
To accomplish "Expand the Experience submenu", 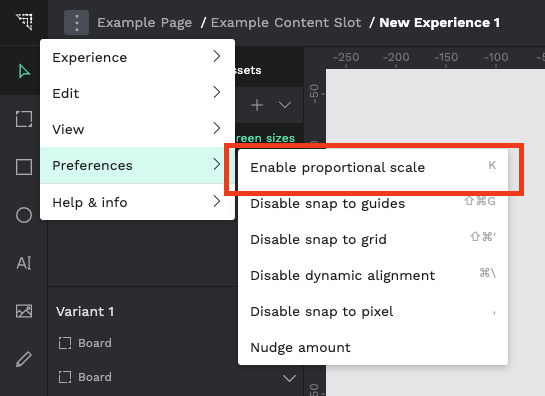I will coord(137,57).
